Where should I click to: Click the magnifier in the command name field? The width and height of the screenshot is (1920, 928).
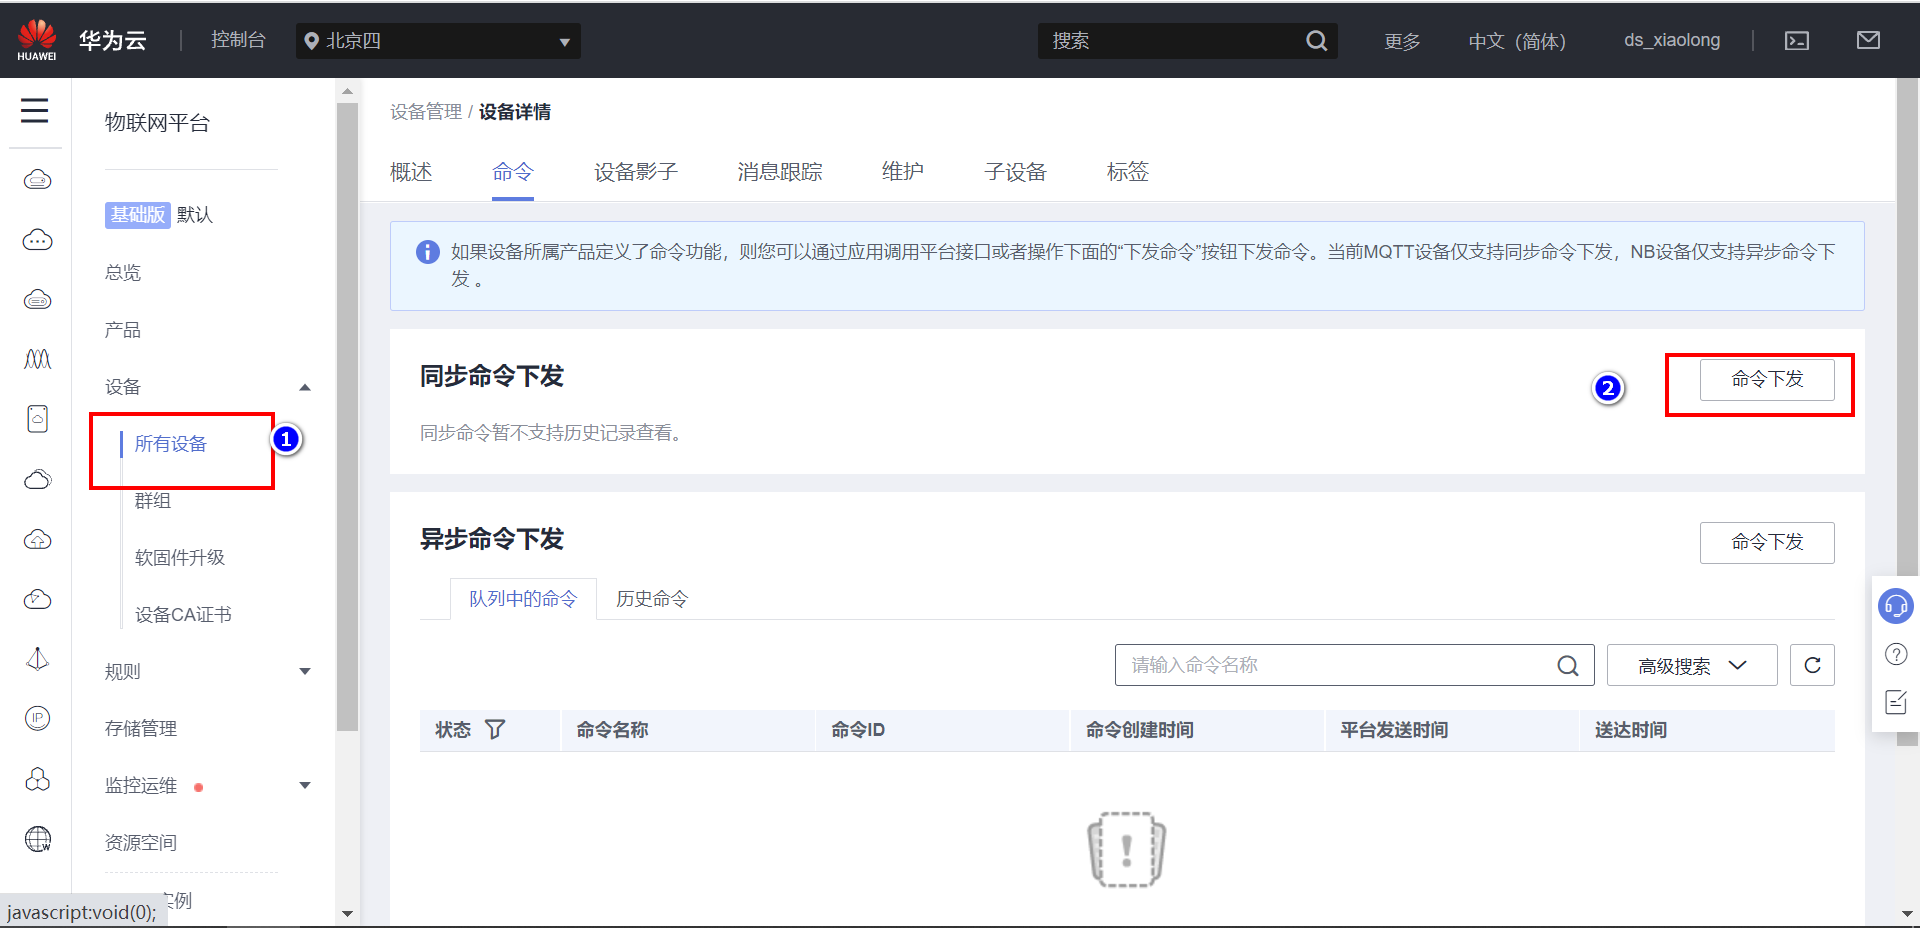click(x=1568, y=665)
